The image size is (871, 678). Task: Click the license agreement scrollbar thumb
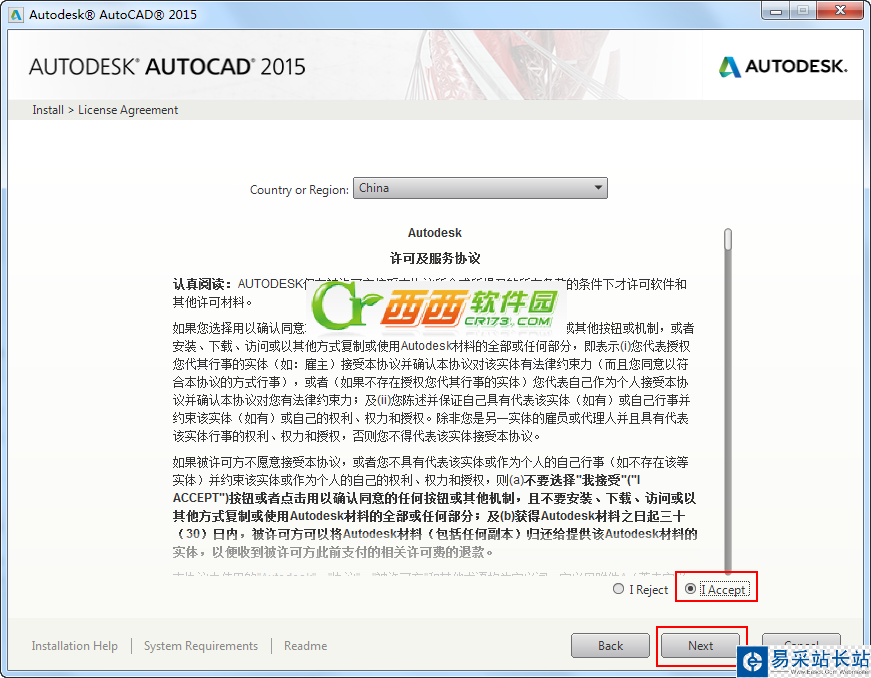coord(728,239)
